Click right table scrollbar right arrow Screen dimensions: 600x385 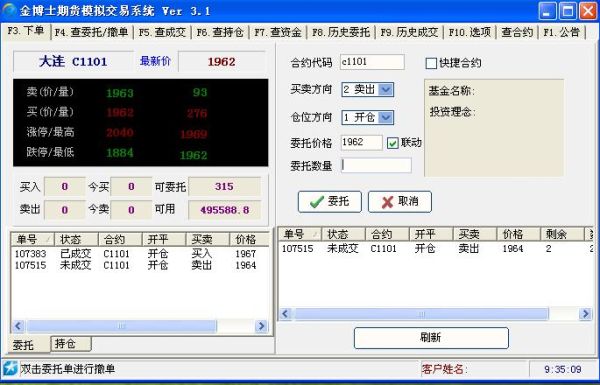point(585,314)
